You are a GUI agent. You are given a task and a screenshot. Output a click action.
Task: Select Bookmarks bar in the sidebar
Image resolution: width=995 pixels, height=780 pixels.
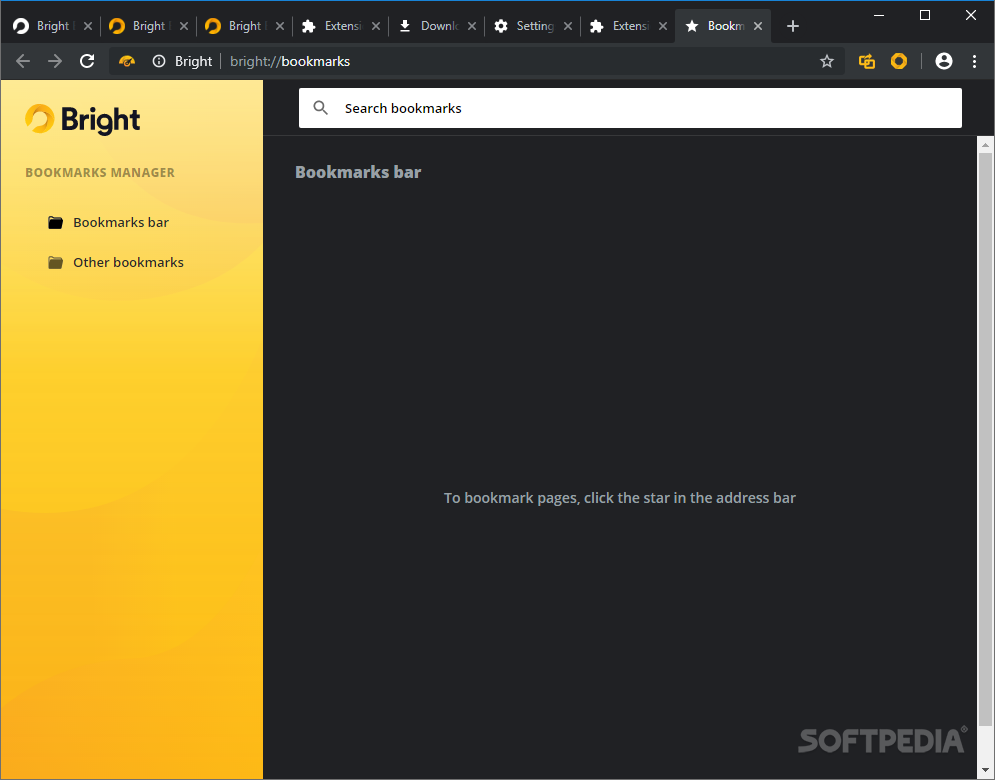click(121, 222)
